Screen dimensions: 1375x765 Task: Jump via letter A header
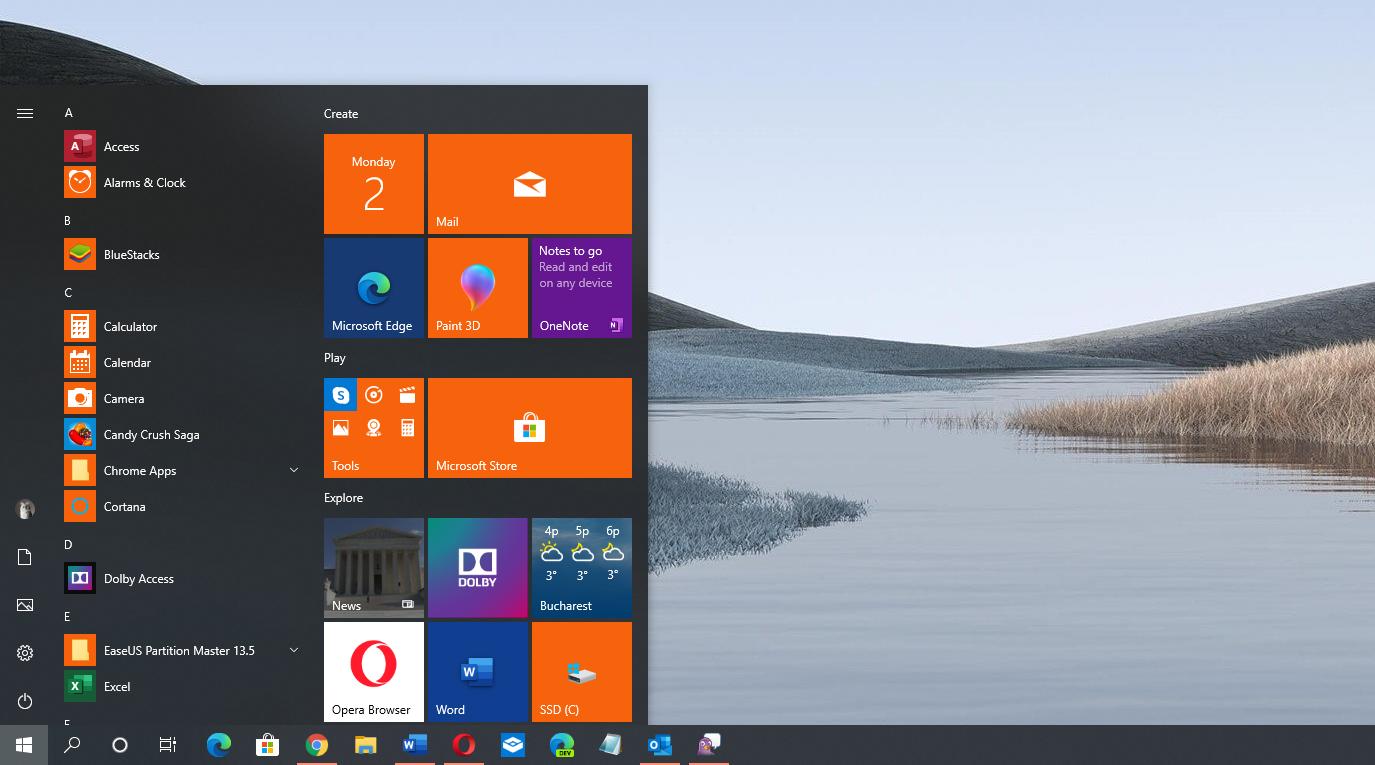pos(69,113)
